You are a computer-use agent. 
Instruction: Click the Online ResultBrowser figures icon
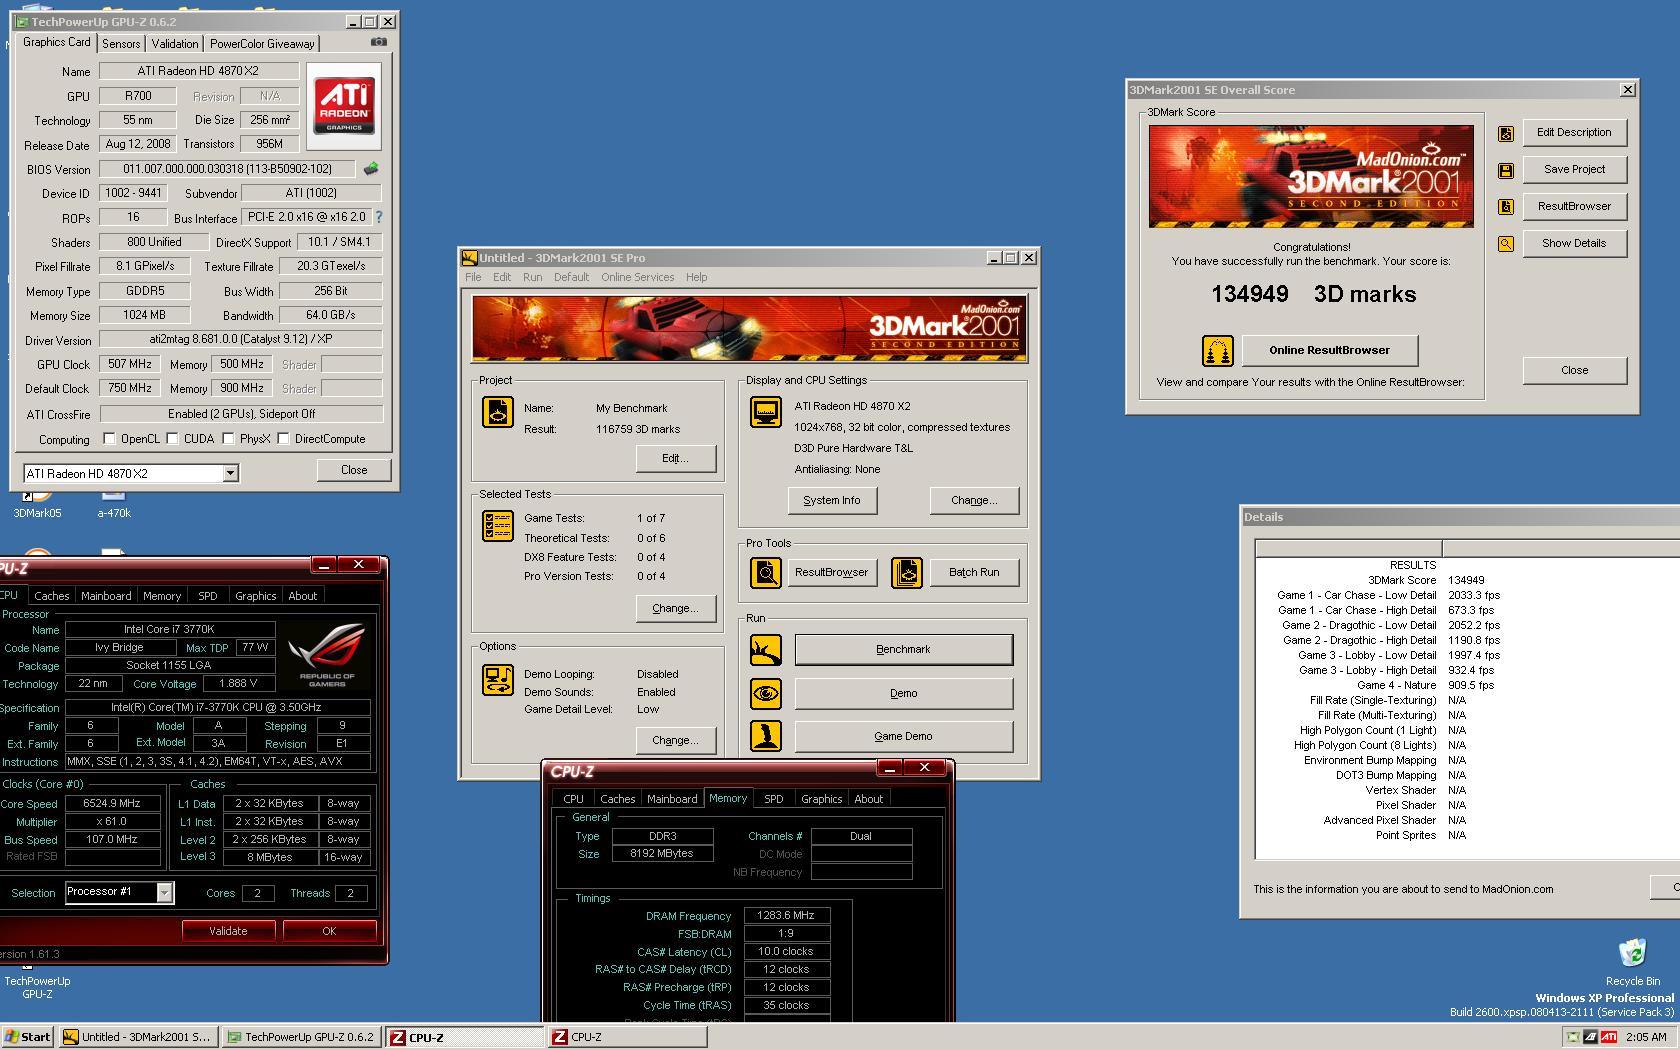click(x=1217, y=351)
